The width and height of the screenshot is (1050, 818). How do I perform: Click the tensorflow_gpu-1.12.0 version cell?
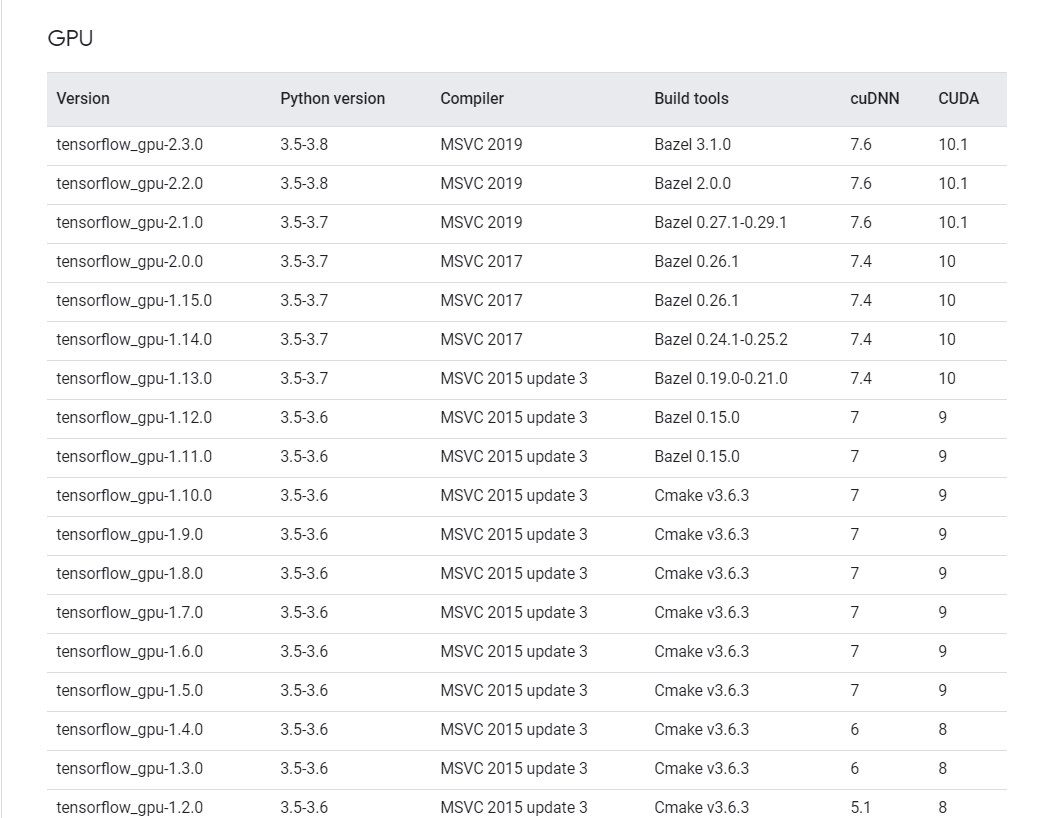click(x=134, y=417)
